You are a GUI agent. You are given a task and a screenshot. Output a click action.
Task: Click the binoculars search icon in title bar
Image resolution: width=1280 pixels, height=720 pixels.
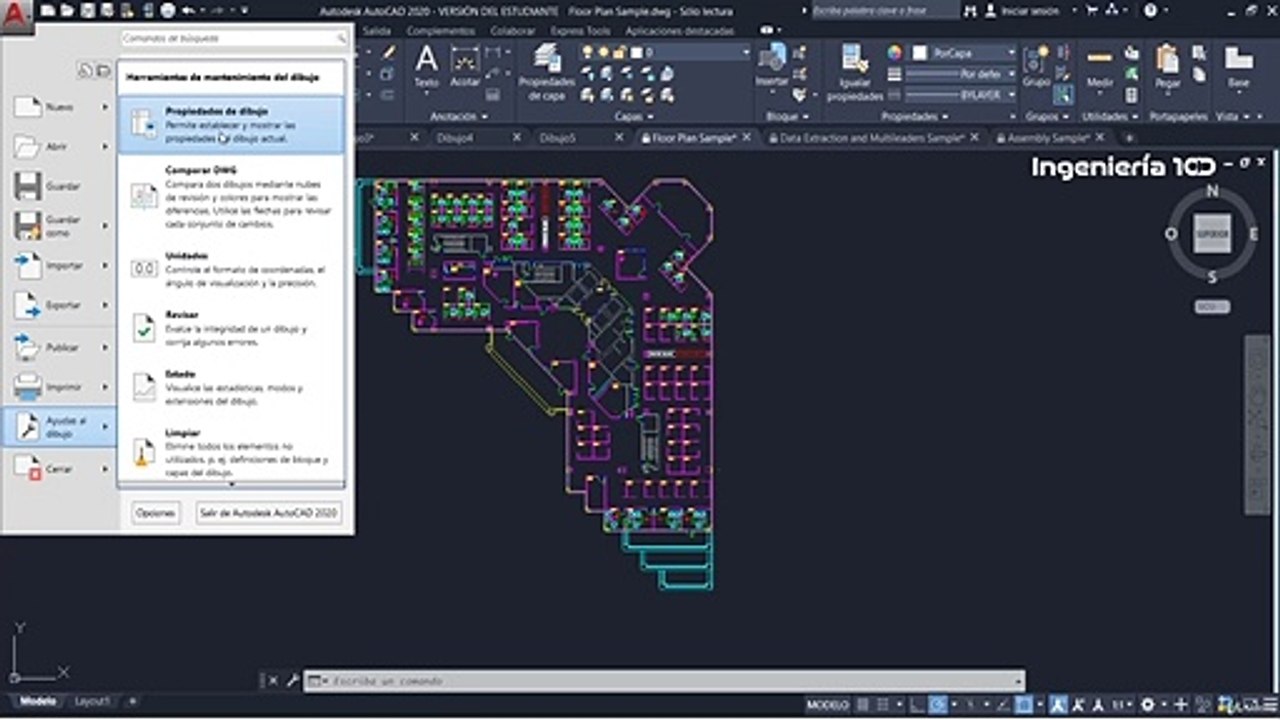coord(969,10)
